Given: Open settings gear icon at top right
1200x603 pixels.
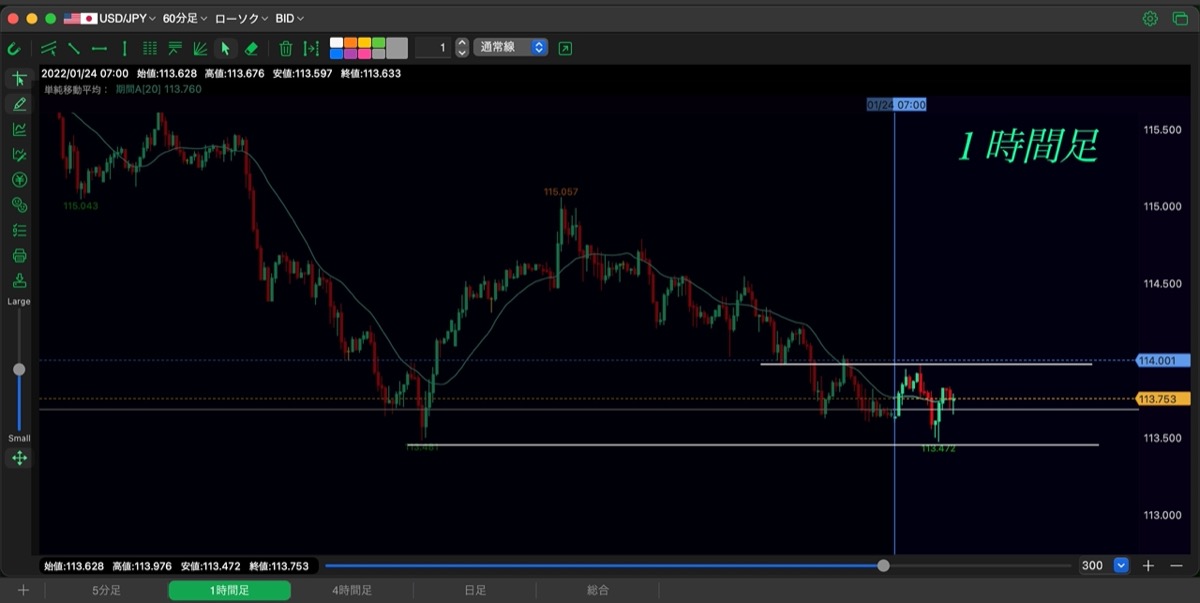Looking at the screenshot, I should pyautogui.click(x=1150, y=18).
